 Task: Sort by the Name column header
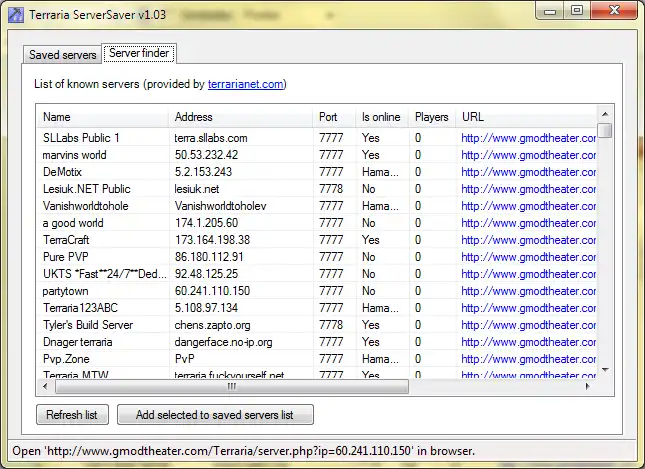pos(102,117)
